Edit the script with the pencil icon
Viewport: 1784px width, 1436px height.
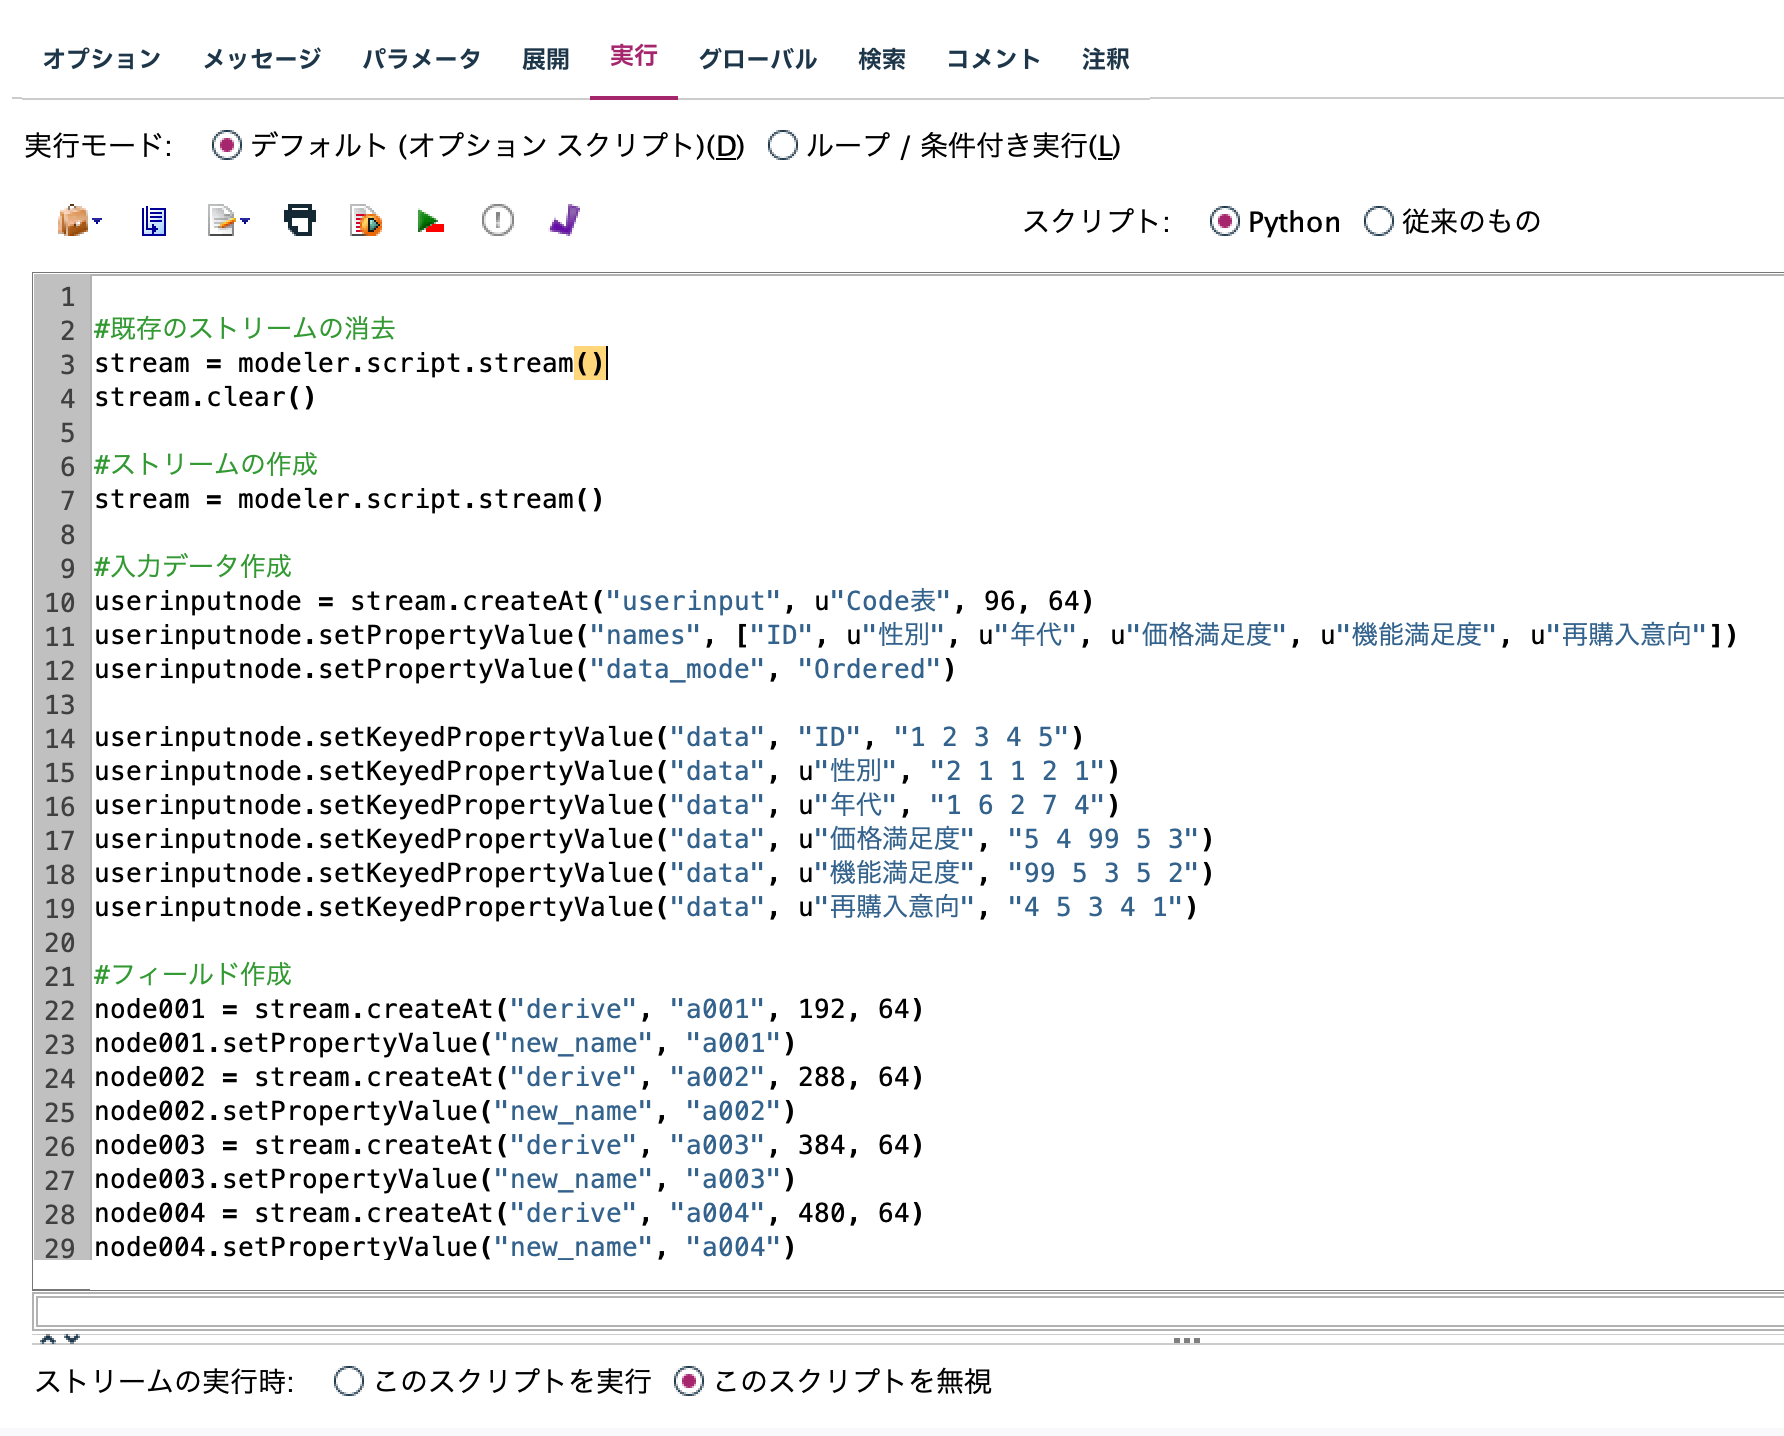[x=220, y=221]
